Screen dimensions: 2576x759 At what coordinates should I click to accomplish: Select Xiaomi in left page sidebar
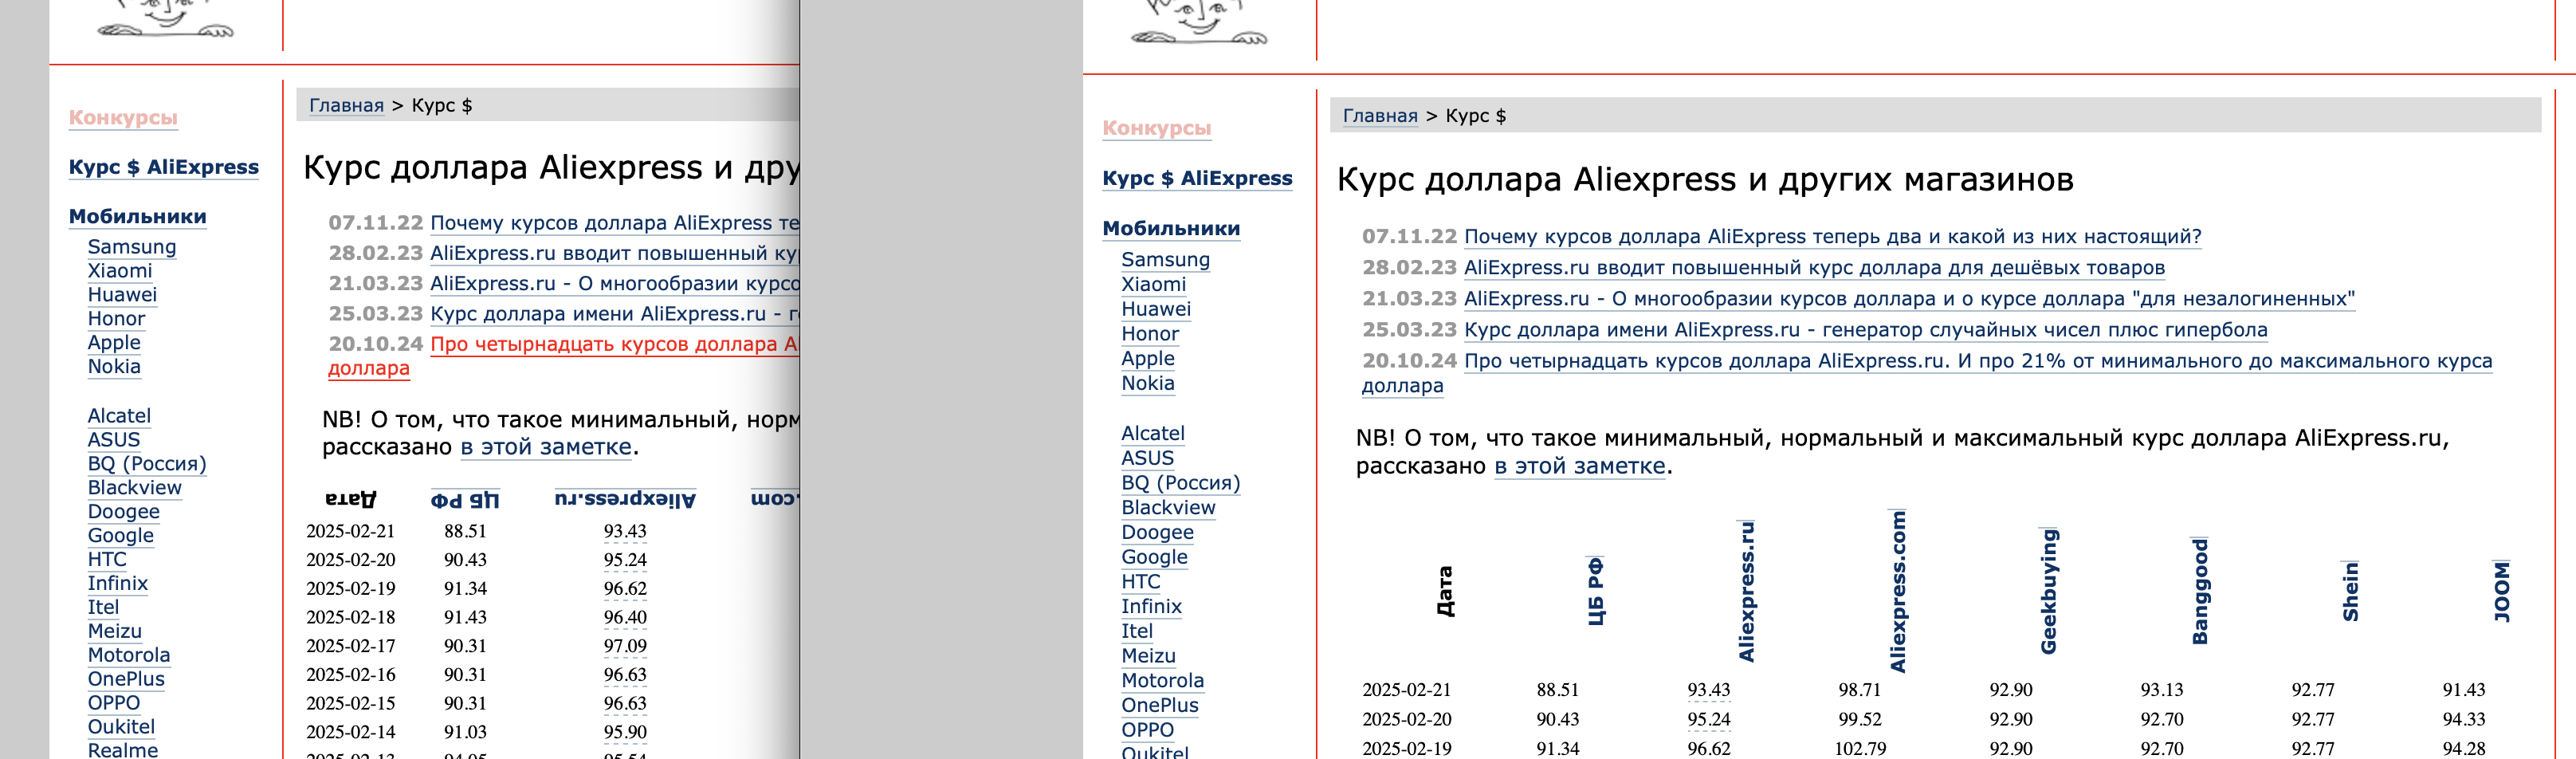click(x=120, y=270)
